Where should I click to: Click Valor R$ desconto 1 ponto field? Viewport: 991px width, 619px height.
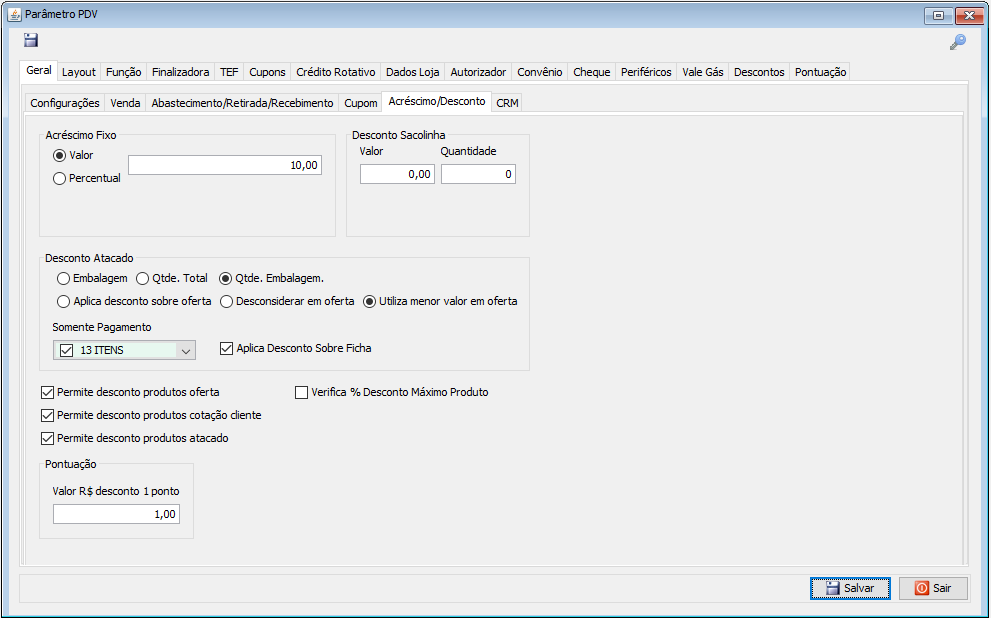tap(116, 515)
